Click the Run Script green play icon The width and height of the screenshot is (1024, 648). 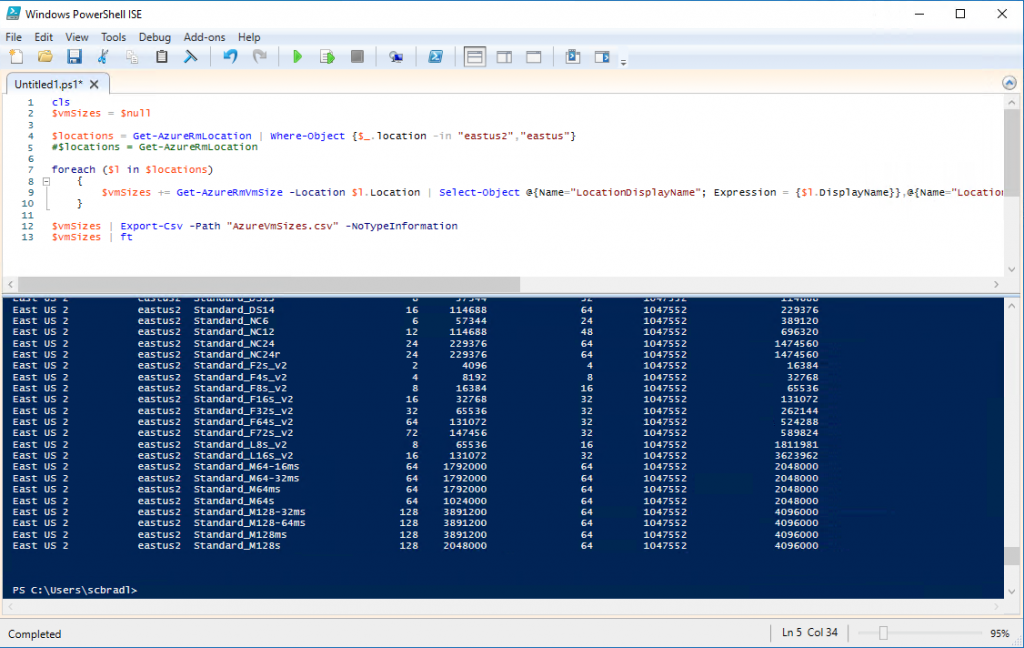click(x=297, y=57)
